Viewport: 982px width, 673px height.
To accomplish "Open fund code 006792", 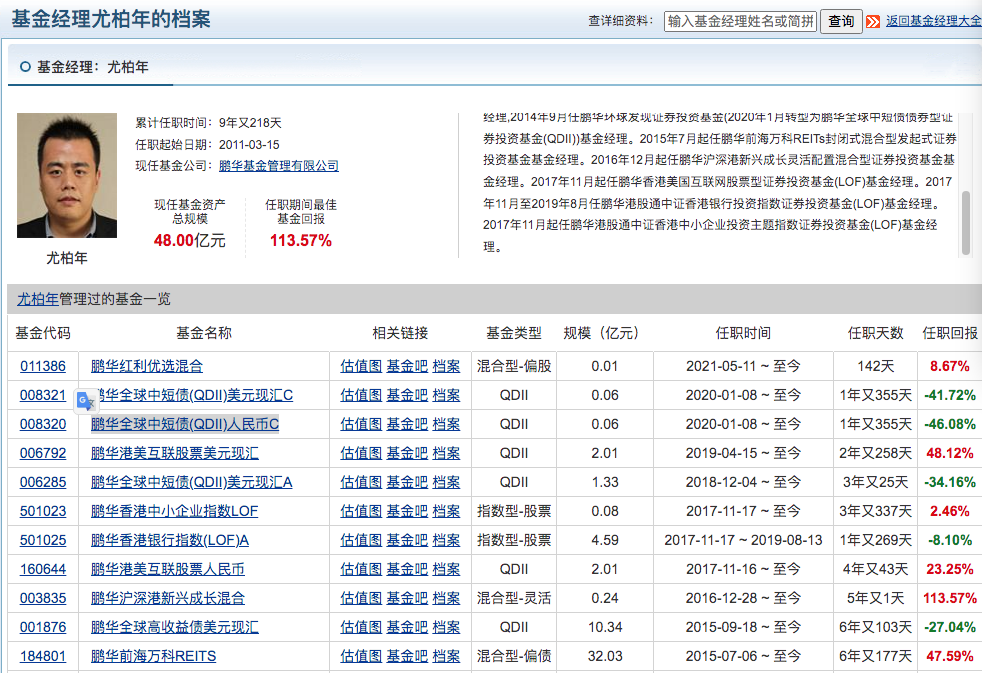I will (x=43, y=453).
